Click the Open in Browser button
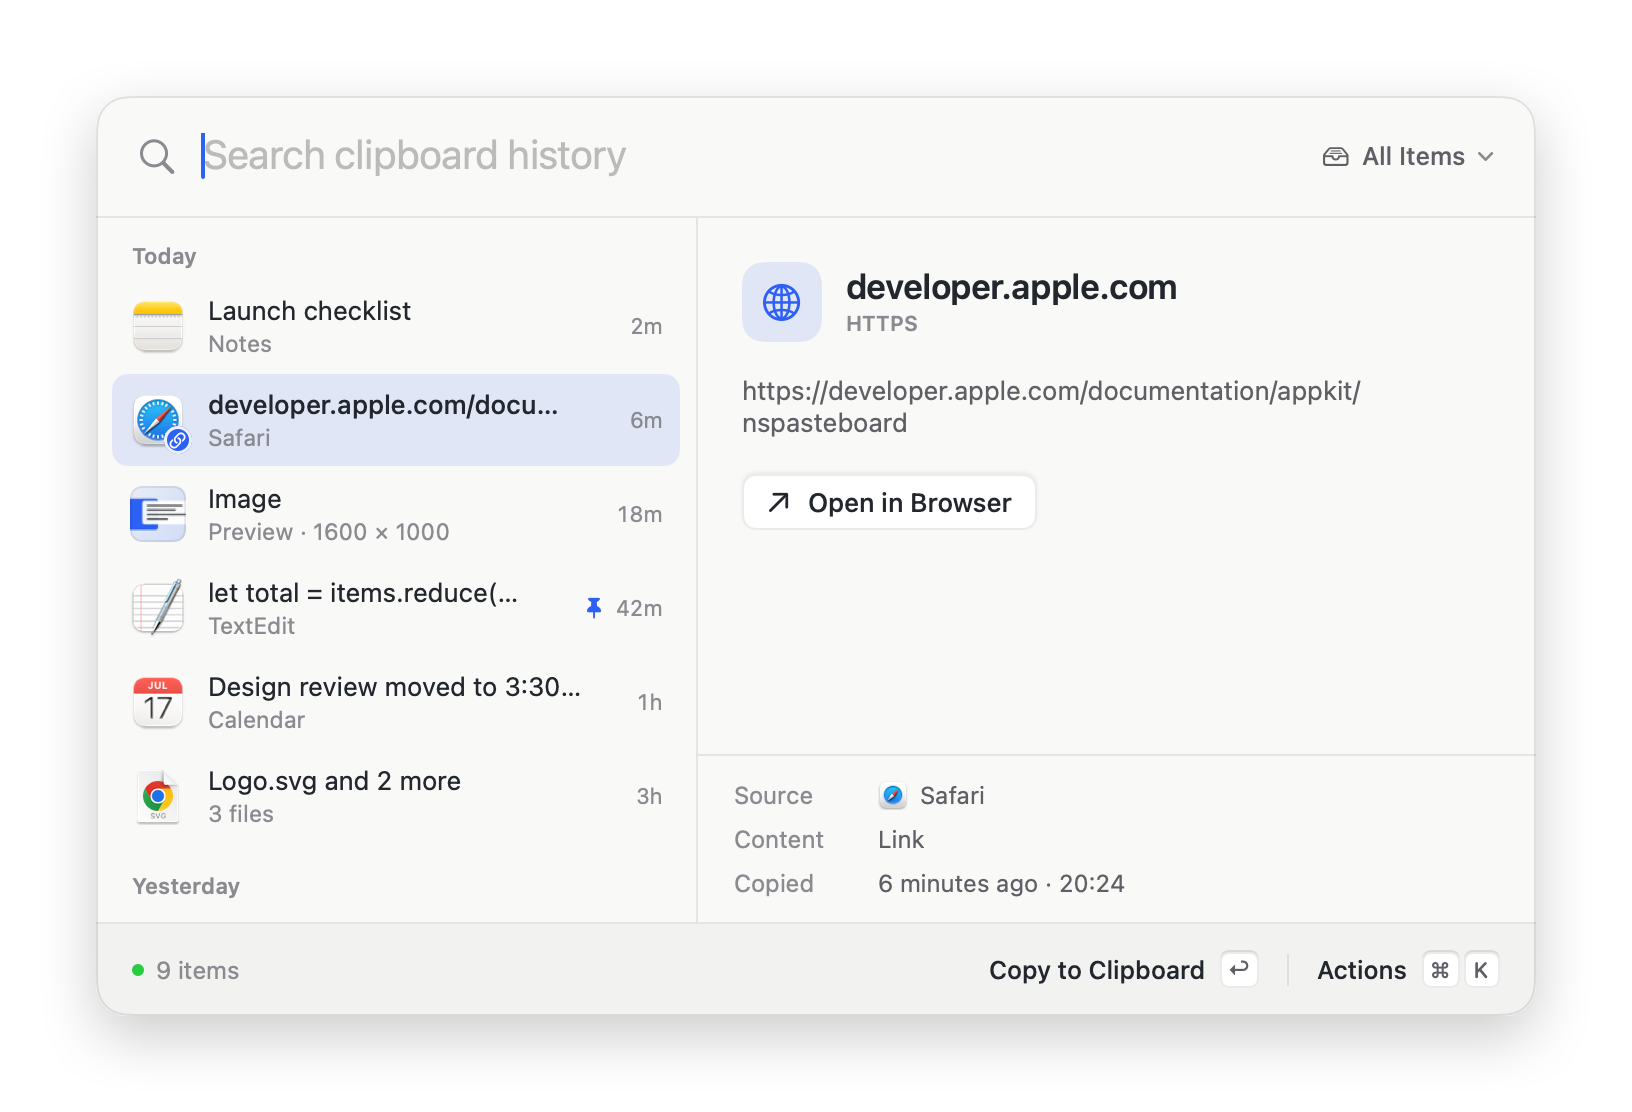The width and height of the screenshot is (1632, 1112). [x=889, y=502]
